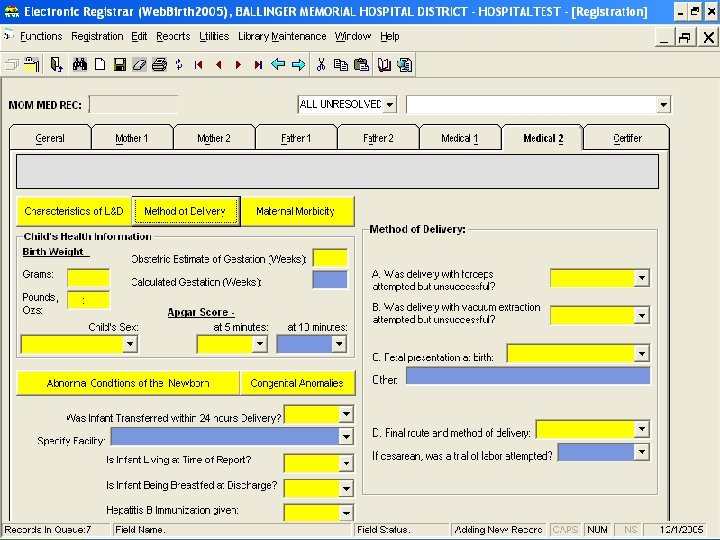Image resolution: width=720 pixels, height=540 pixels.
Task: Switch to the Mother 1 tab
Action: point(131,138)
